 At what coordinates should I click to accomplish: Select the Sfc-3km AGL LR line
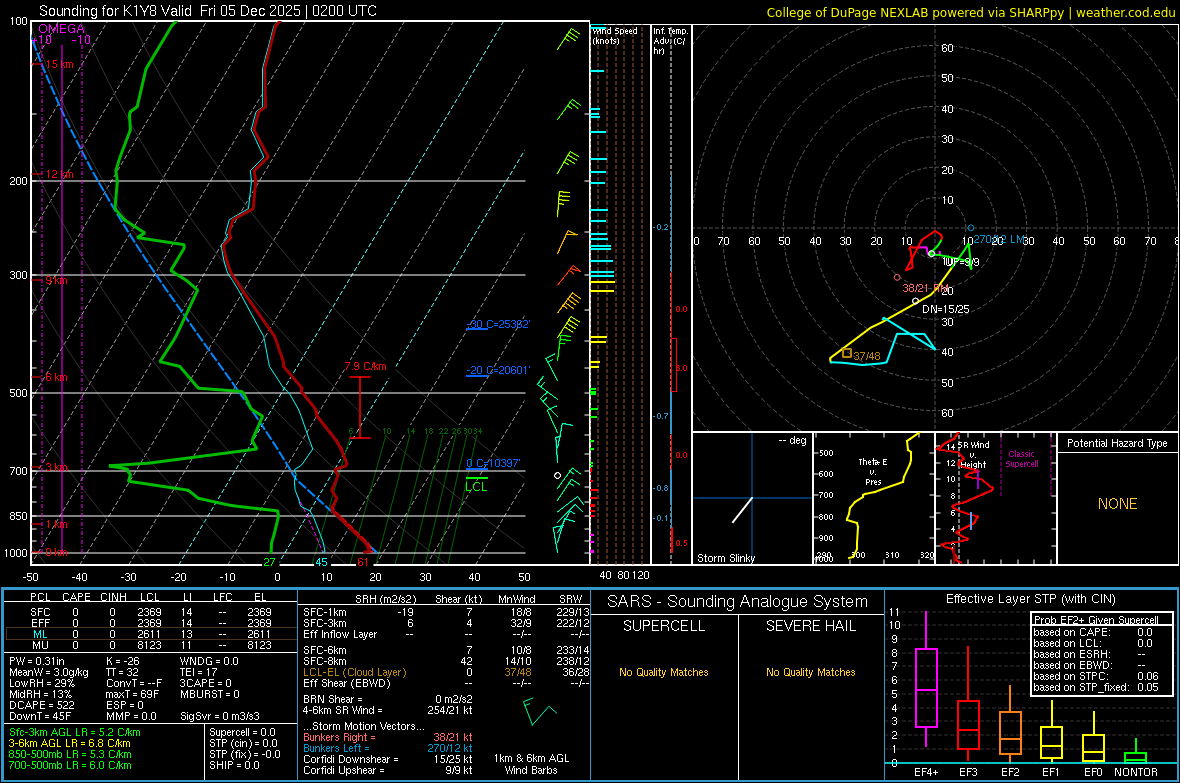(x=75, y=732)
